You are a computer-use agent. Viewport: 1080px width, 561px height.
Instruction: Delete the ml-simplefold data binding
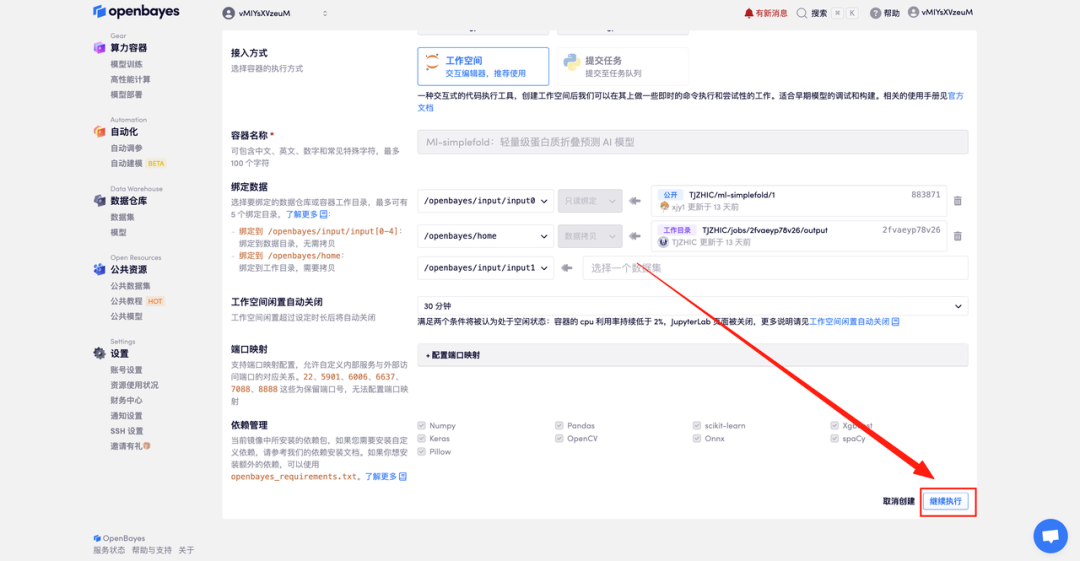[x=957, y=201]
